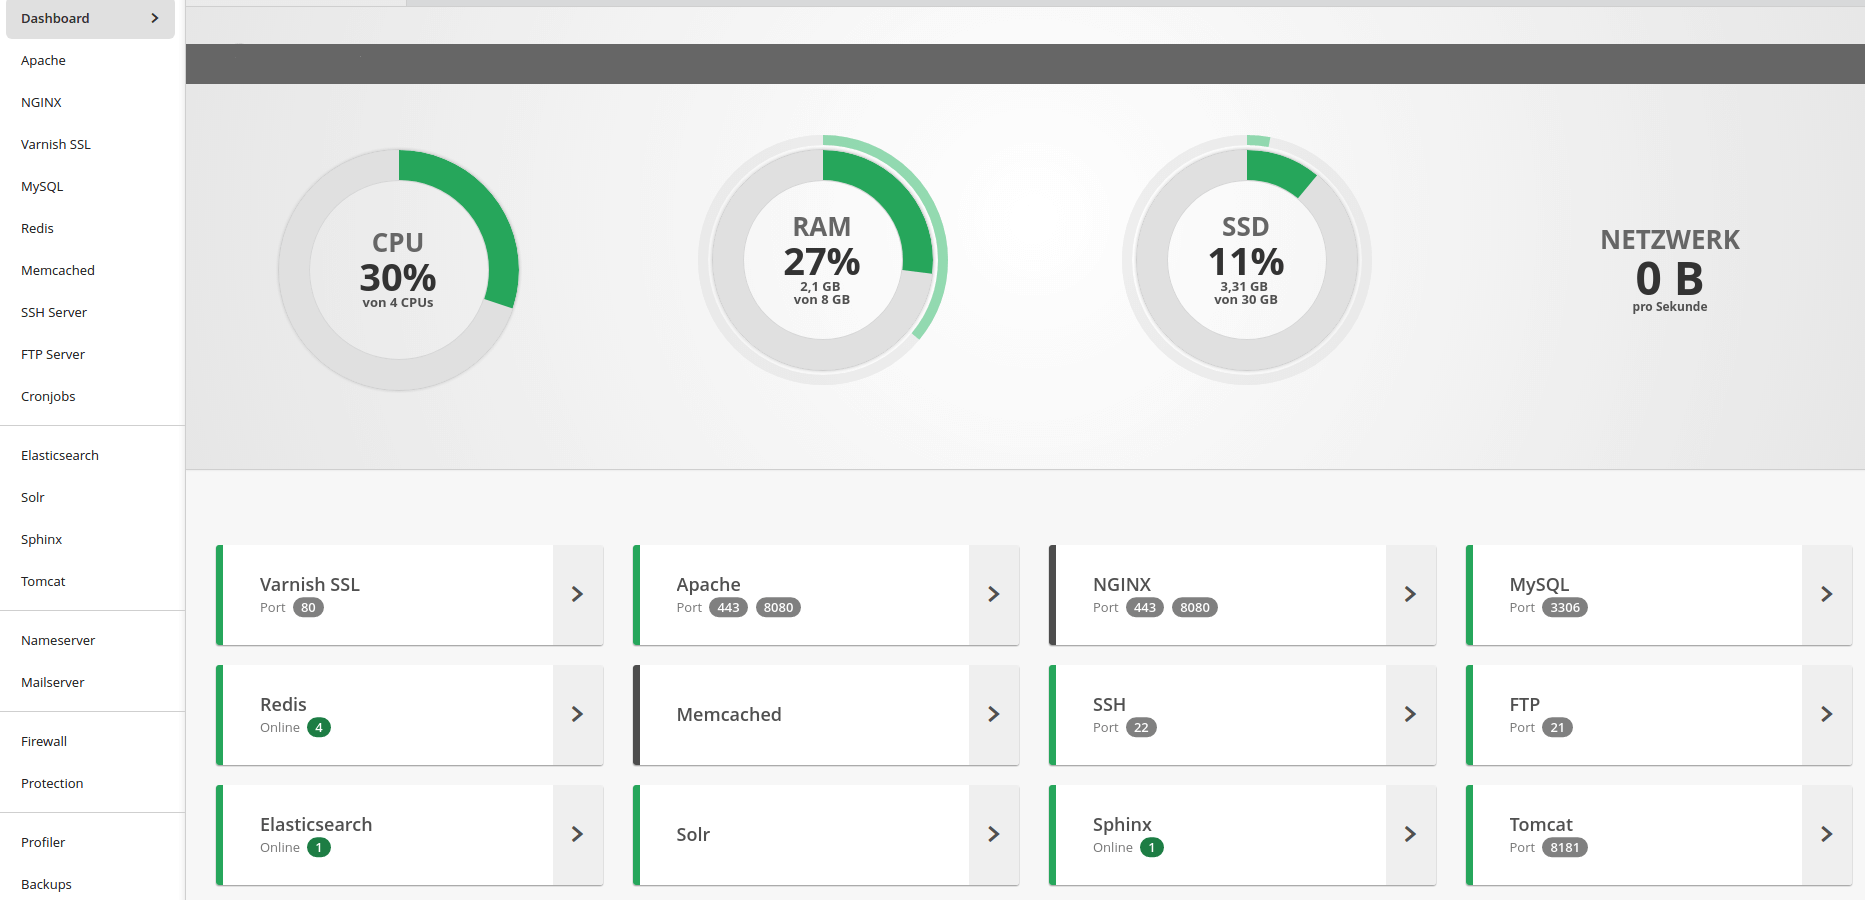Open Memcached in the sidebar
The width and height of the screenshot is (1865, 900).
(x=58, y=270)
